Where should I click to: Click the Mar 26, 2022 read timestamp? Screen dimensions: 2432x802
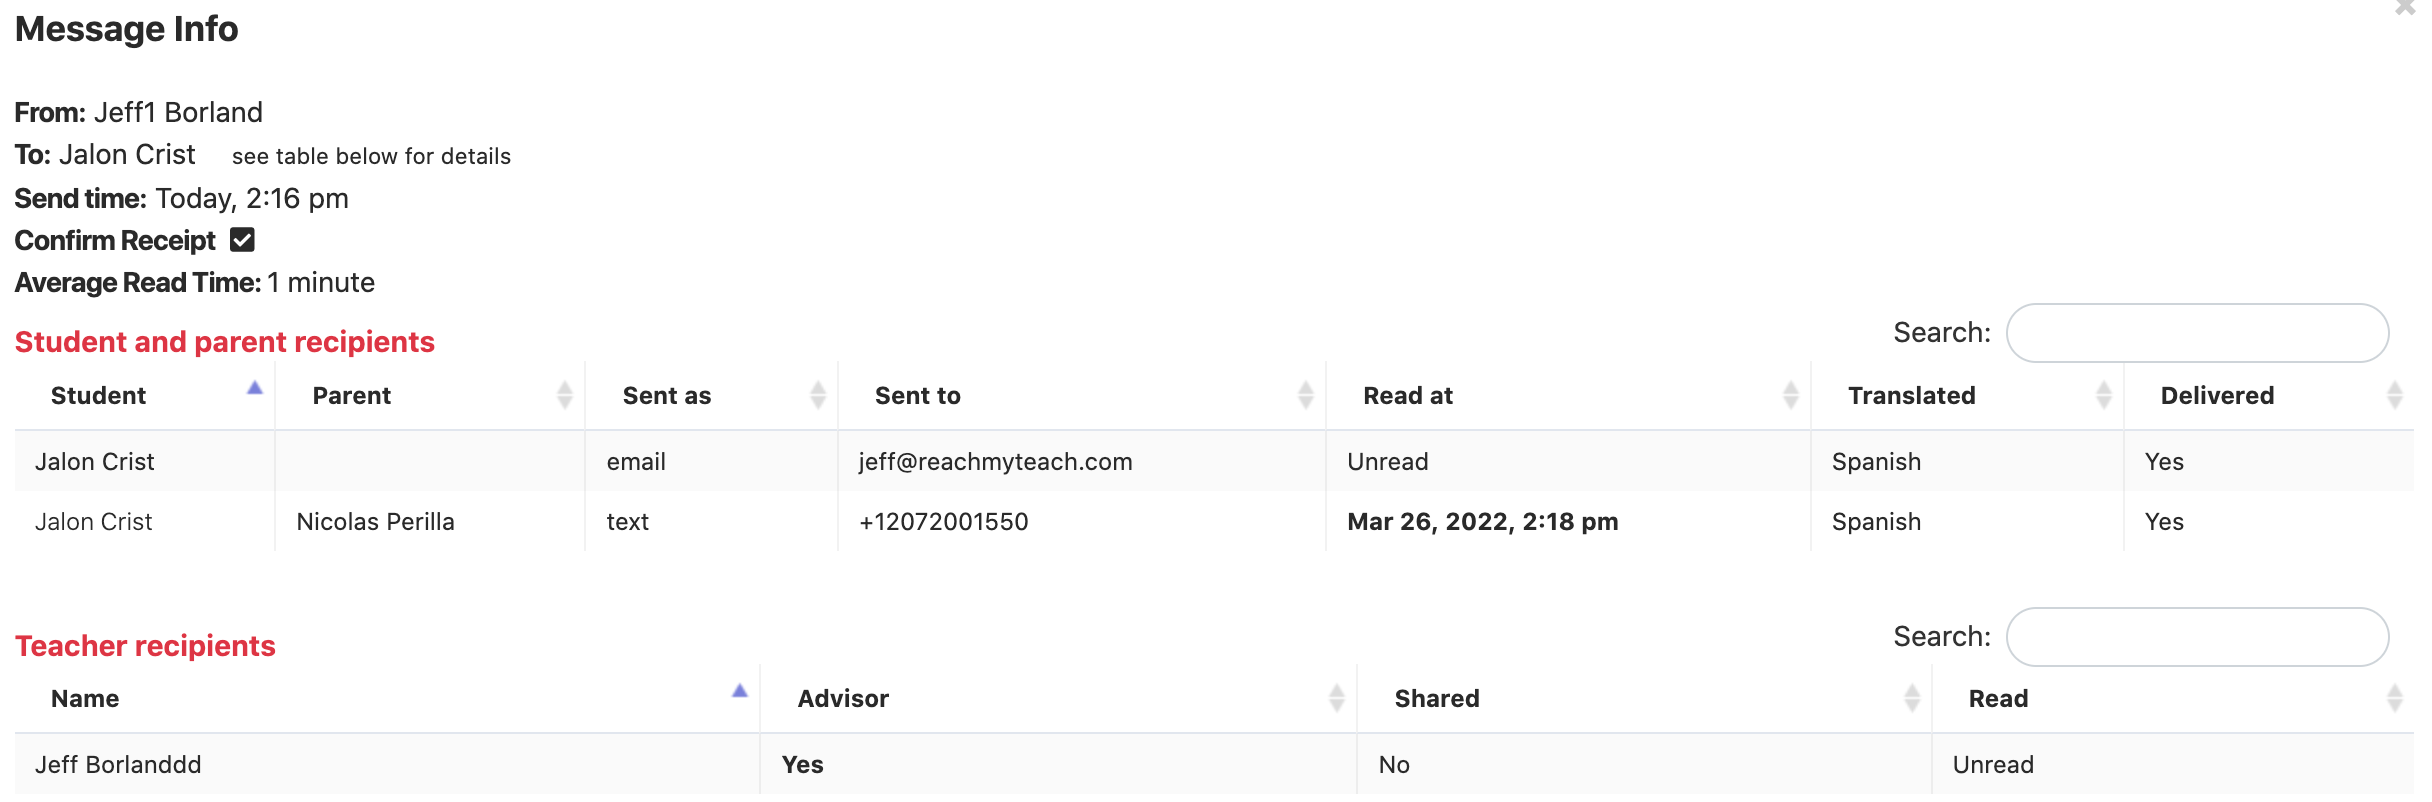(1482, 522)
